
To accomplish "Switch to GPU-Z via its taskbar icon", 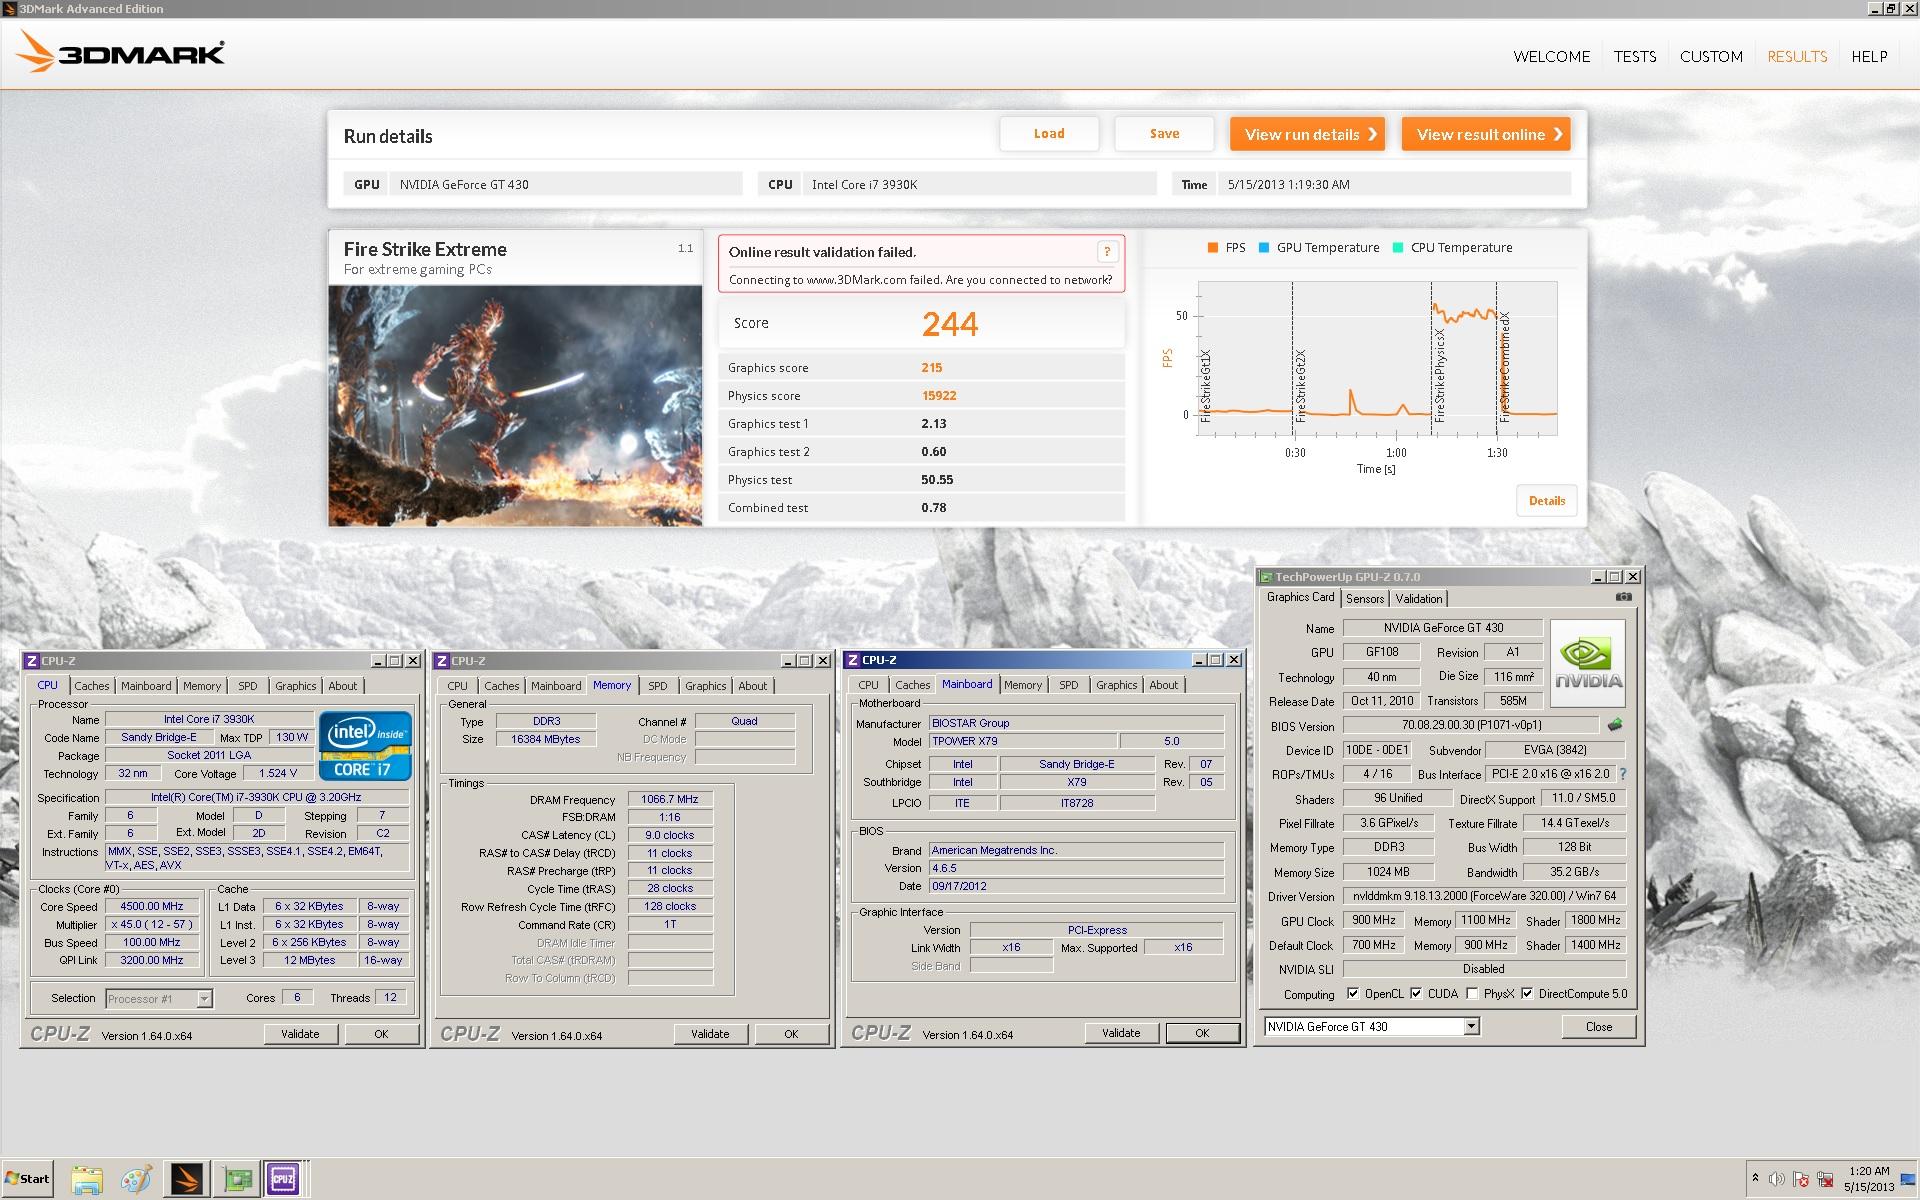I will (x=238, y=1179).
